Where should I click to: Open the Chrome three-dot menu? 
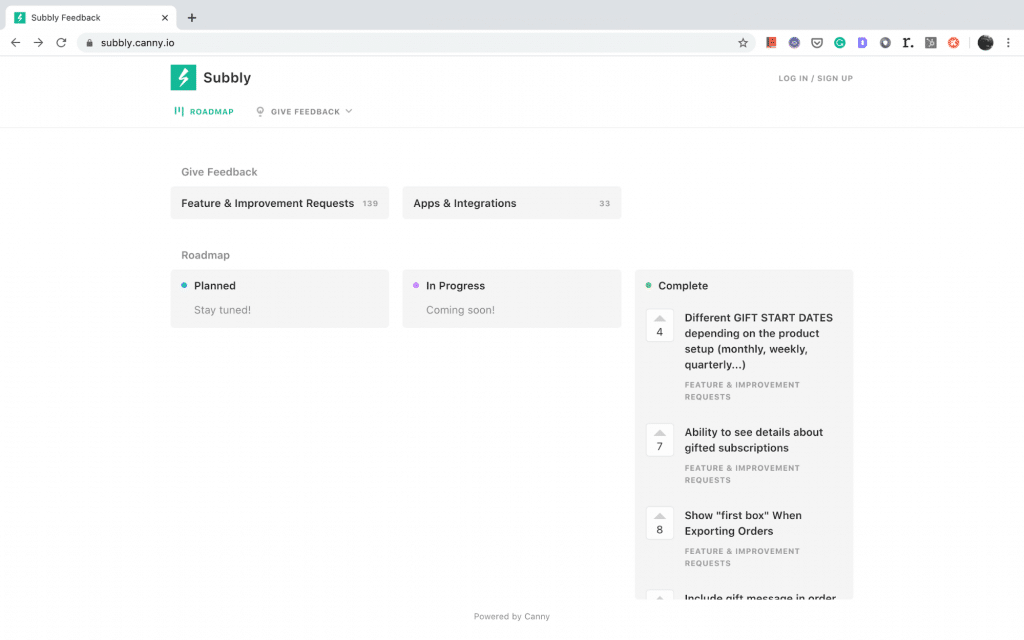point(1008,43)
